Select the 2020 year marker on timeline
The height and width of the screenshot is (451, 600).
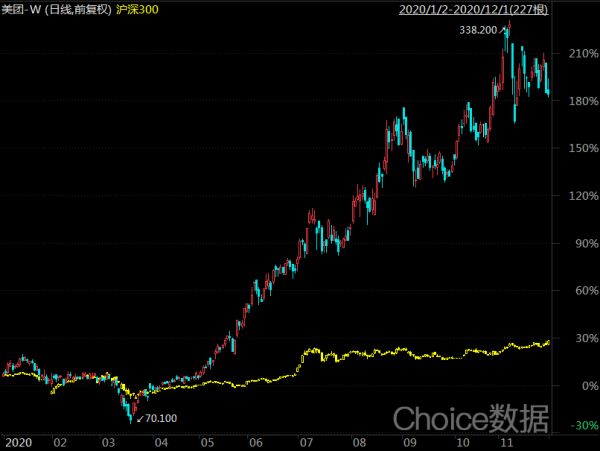coord(18,441)
